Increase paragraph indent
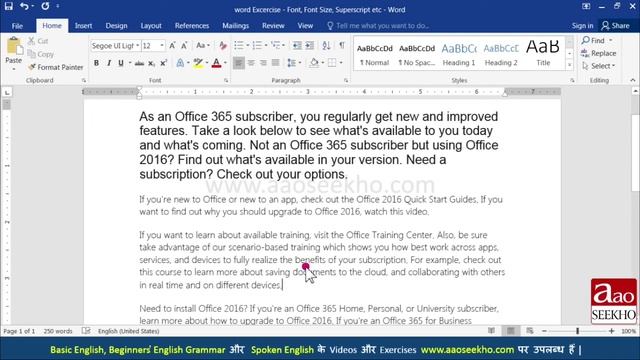This screenshot has width=640, height=360. click(310, 46)
